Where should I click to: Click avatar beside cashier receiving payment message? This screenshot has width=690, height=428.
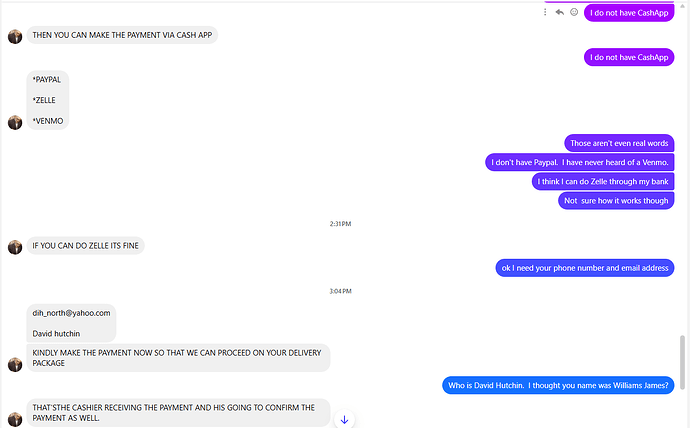click(x=15, y=419)
